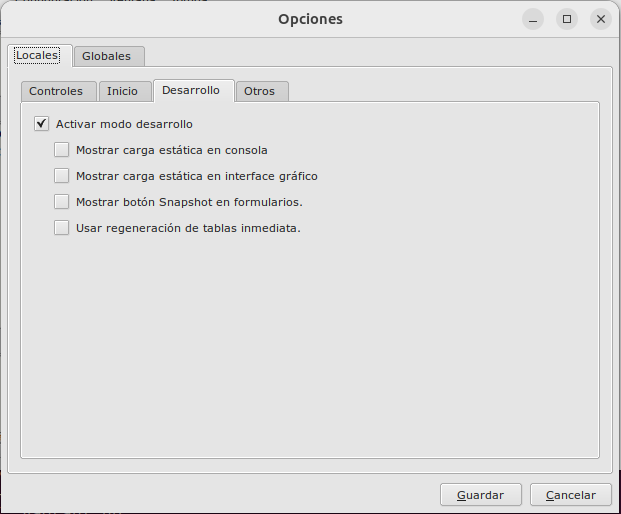621x514 pixels.
Task: Click the Guardar button
Action: pyautogui.click(x=481, y=495)
